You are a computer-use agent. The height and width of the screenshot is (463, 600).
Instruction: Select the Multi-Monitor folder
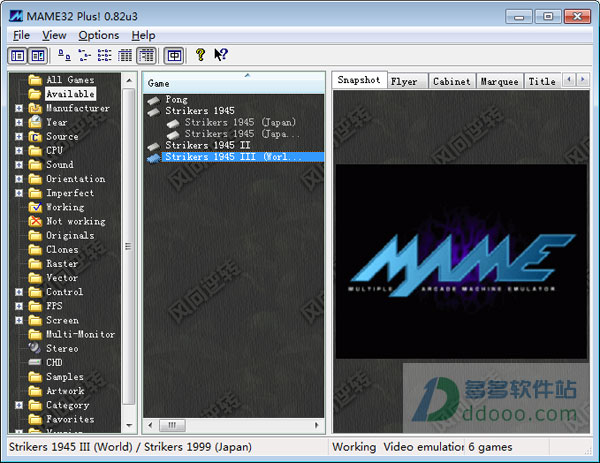pyautogui.click(x=81, y=334)
